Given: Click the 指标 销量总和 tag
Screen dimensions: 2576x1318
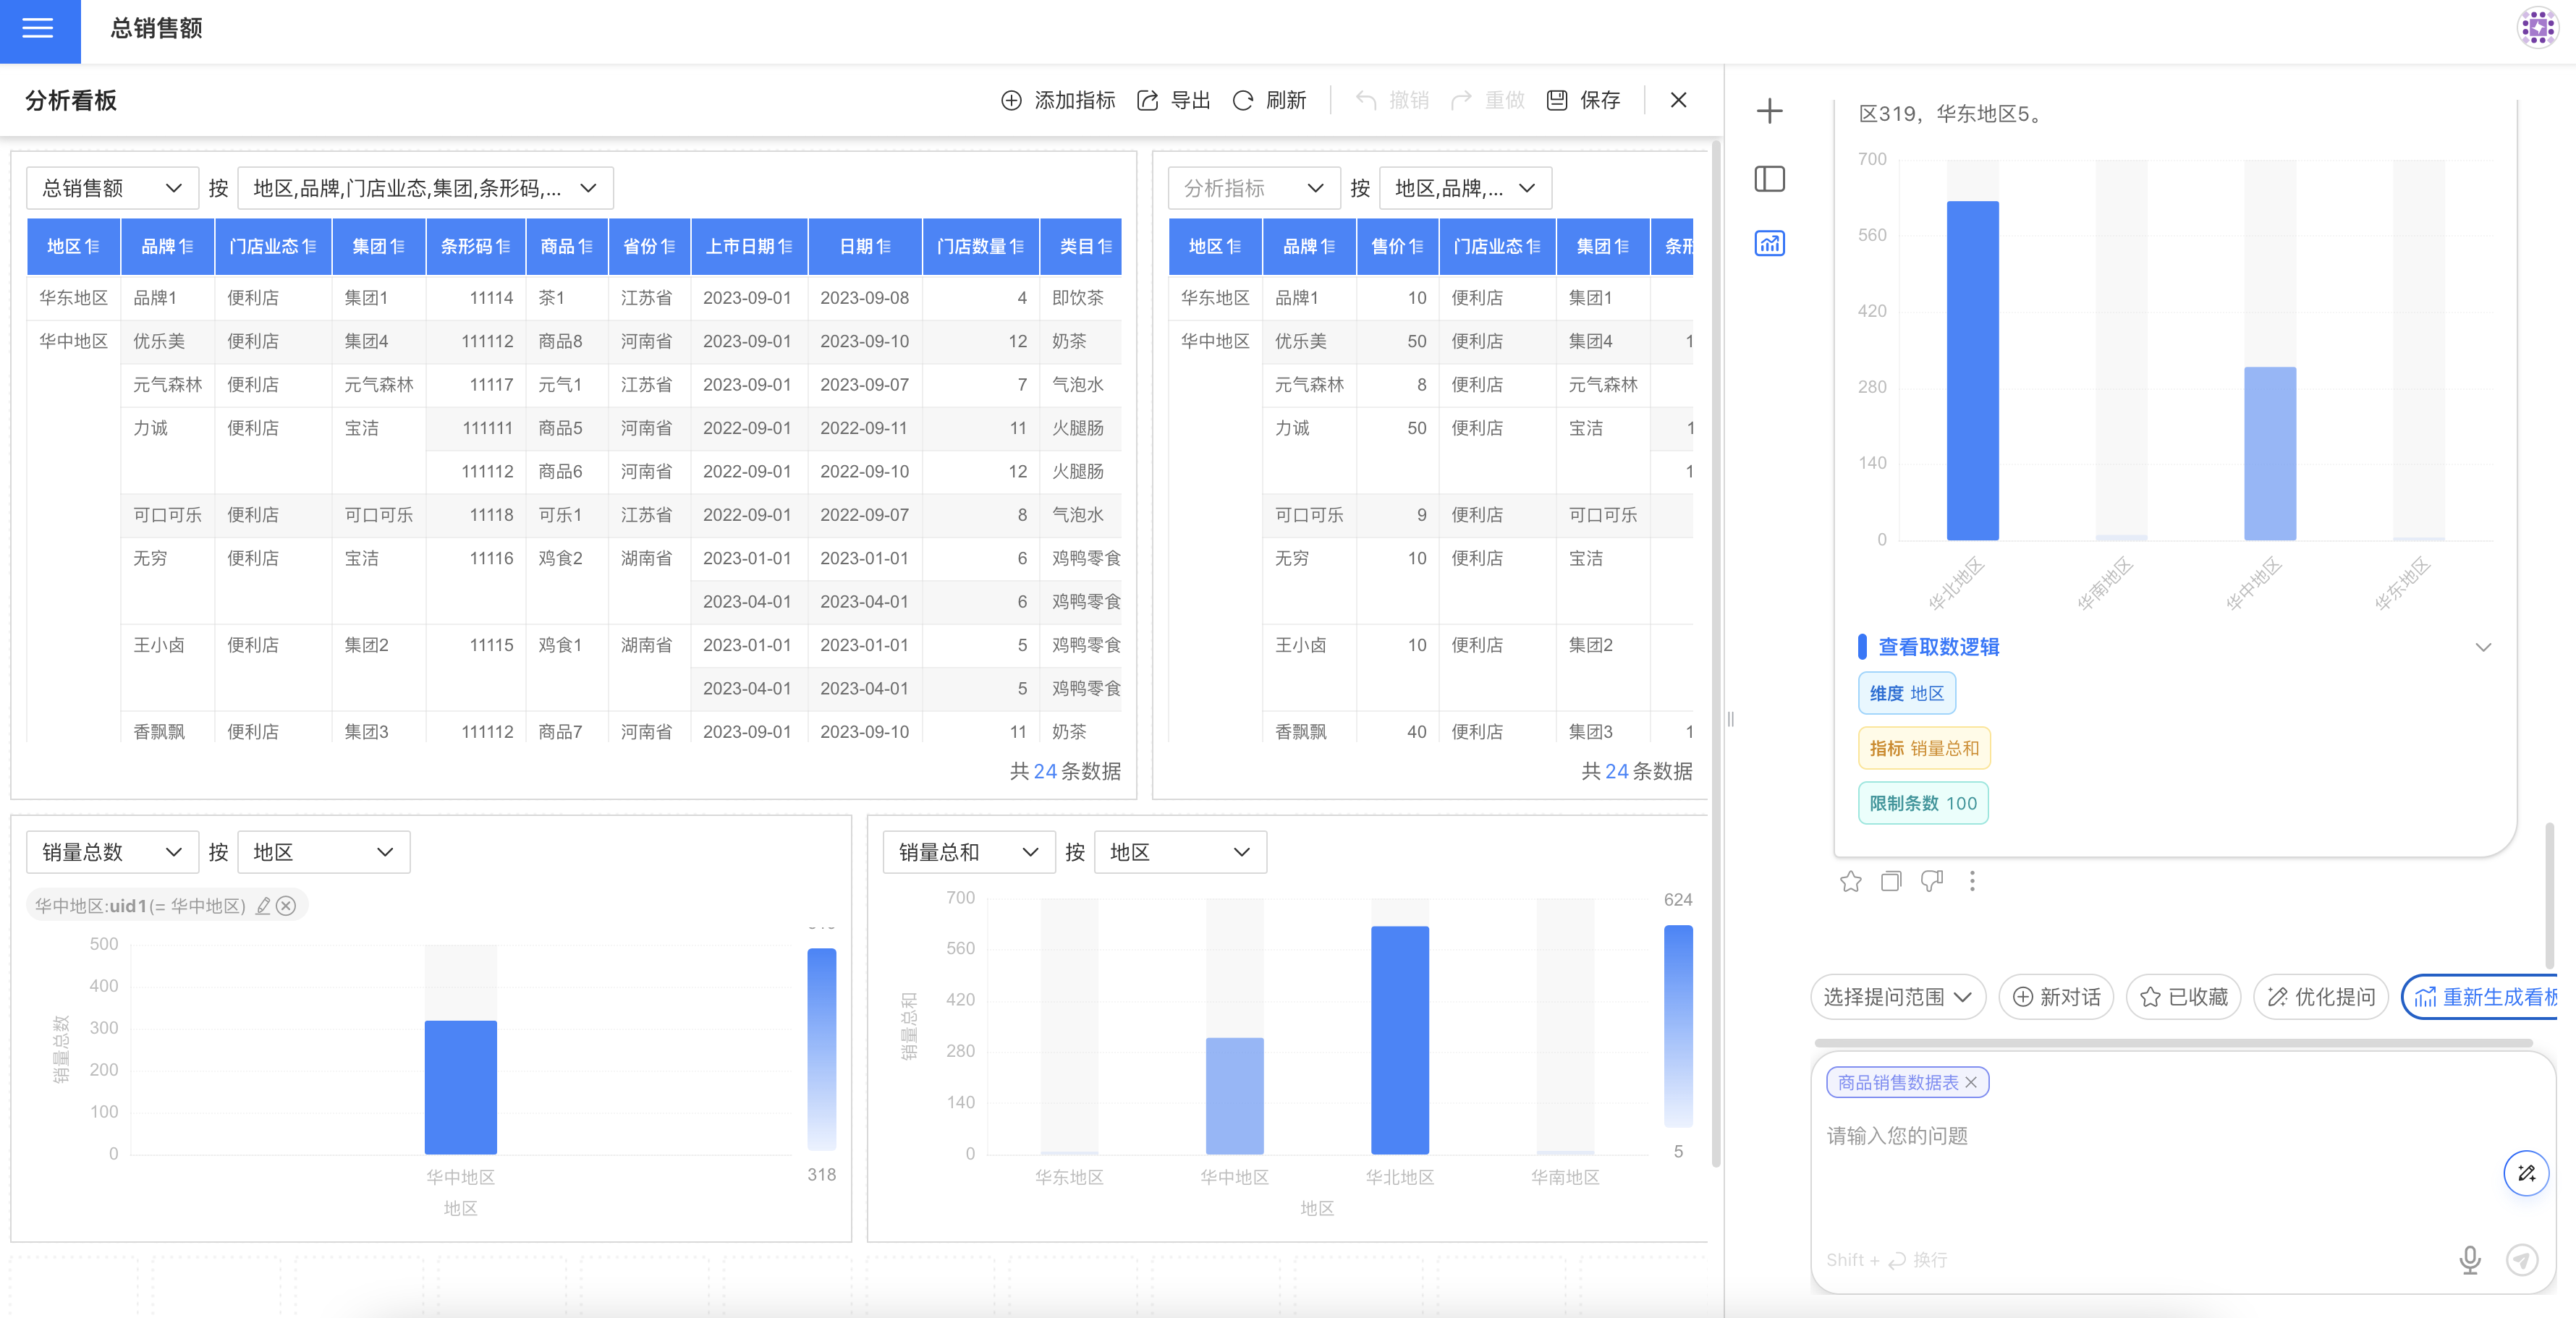Looking at the screenshot, I should pyautogui.click(x=1924, y=749).
